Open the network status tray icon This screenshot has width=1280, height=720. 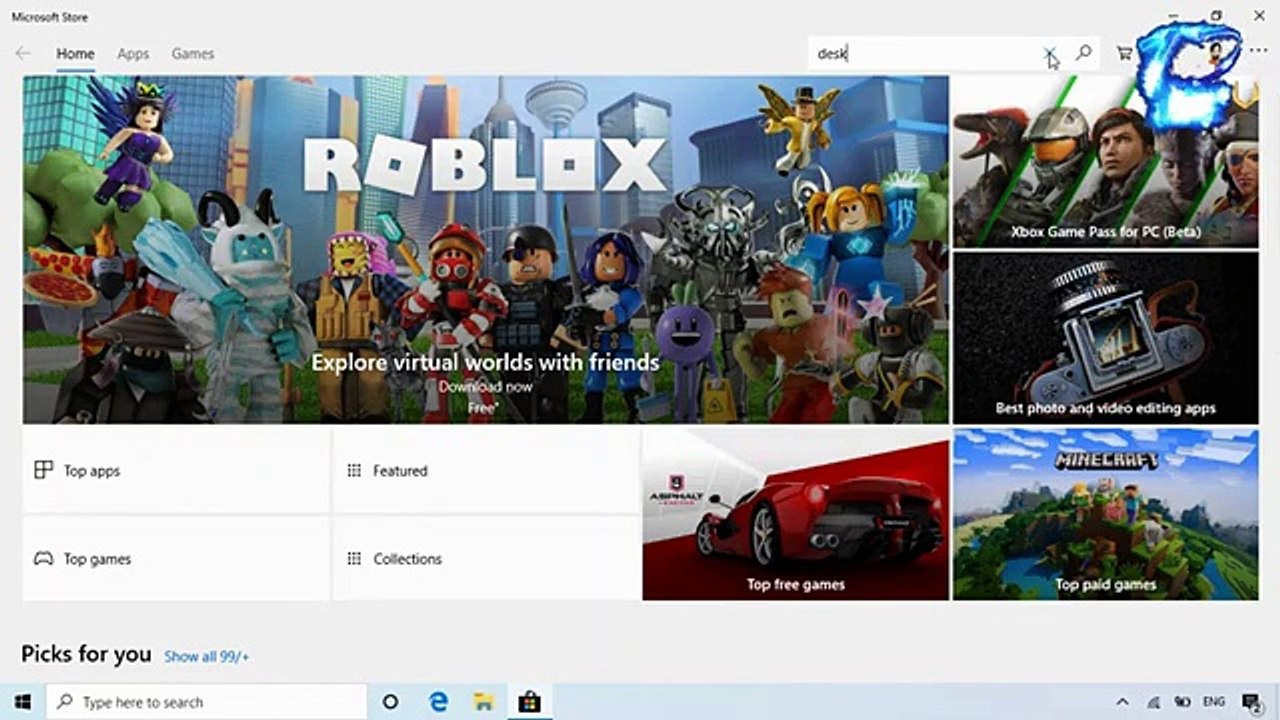[x=1153, y=702]
